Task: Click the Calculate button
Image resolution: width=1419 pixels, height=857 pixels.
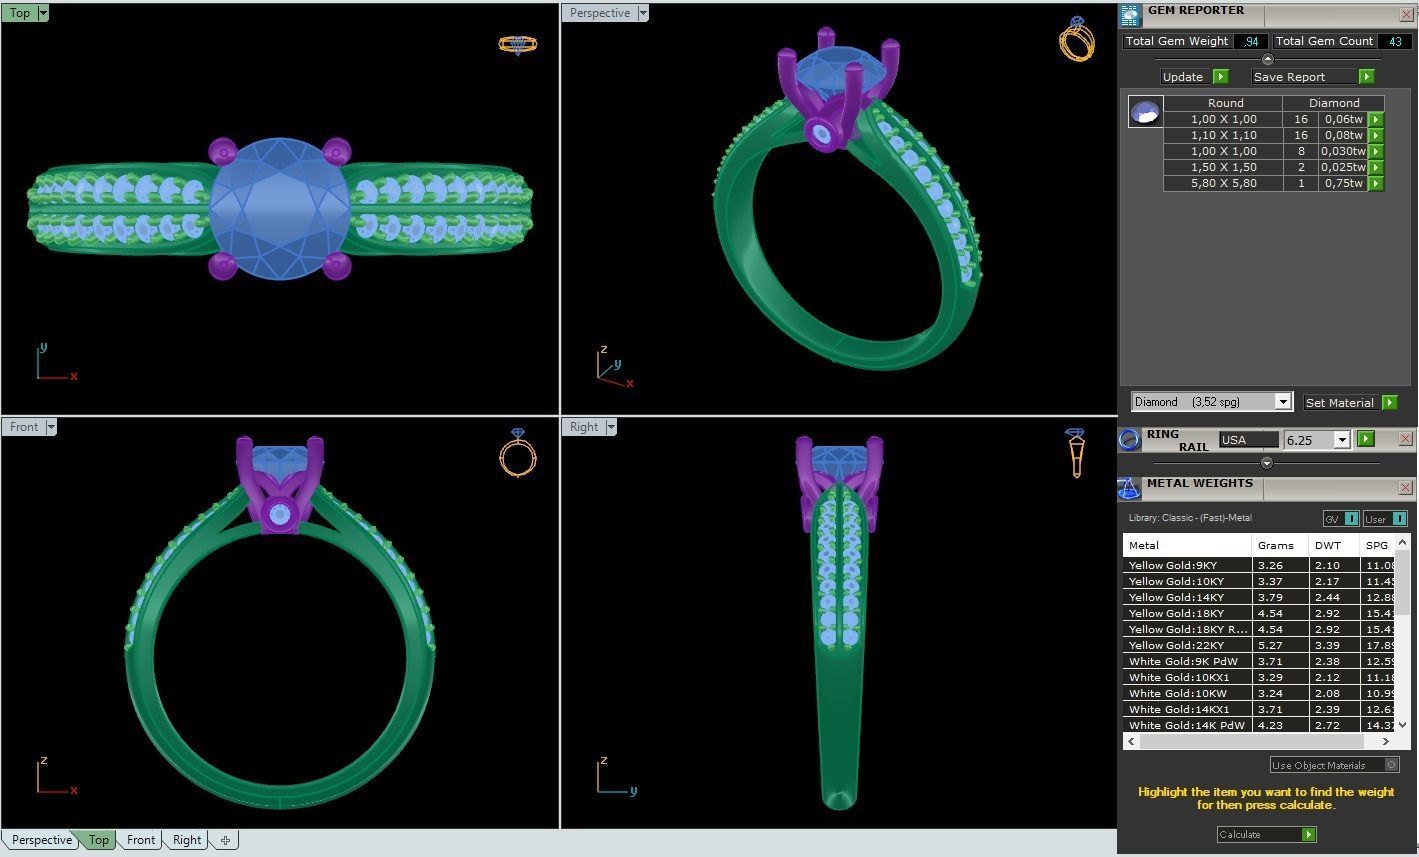Action: [x=1266, y=834]
